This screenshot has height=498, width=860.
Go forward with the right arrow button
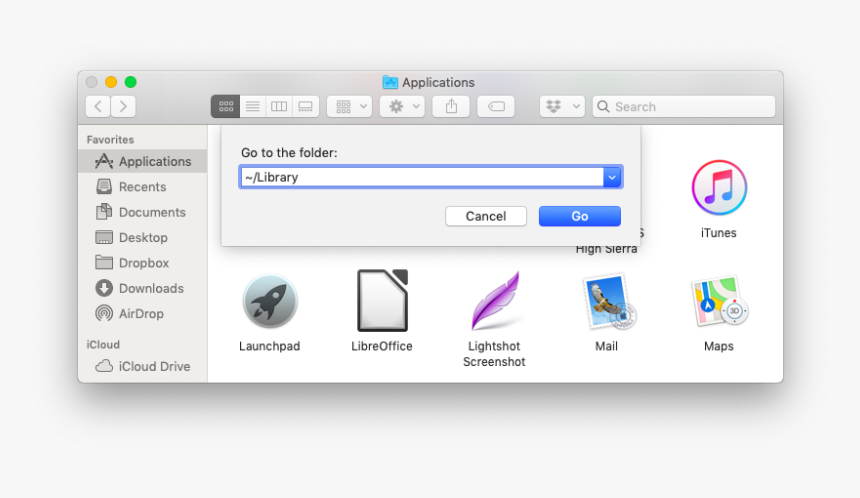tap(123, 106)
